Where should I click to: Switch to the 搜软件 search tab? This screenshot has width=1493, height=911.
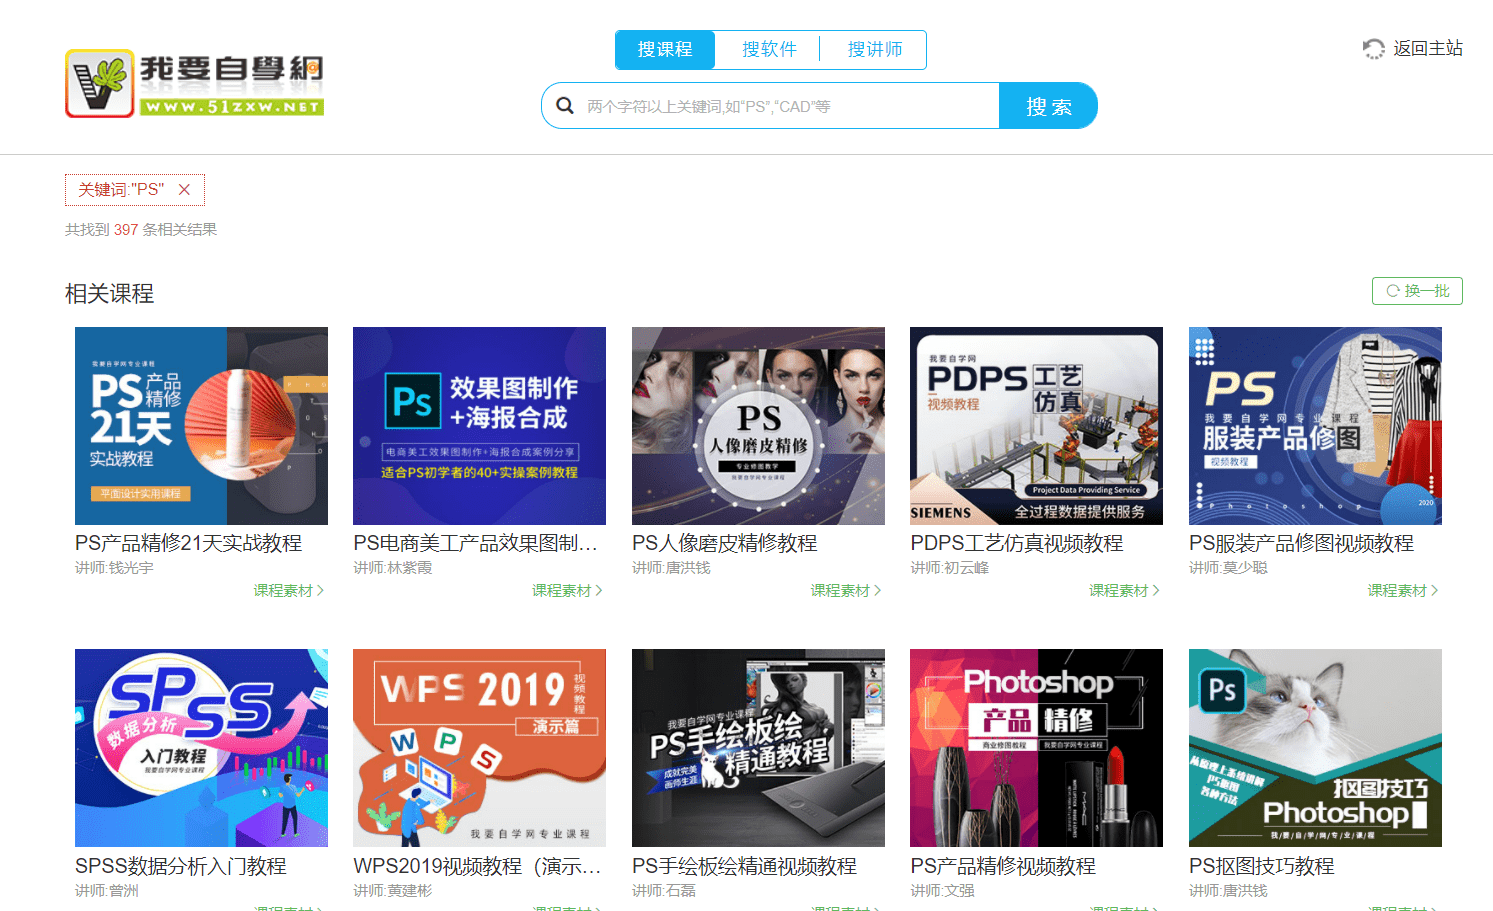click(x=769, y=50)
